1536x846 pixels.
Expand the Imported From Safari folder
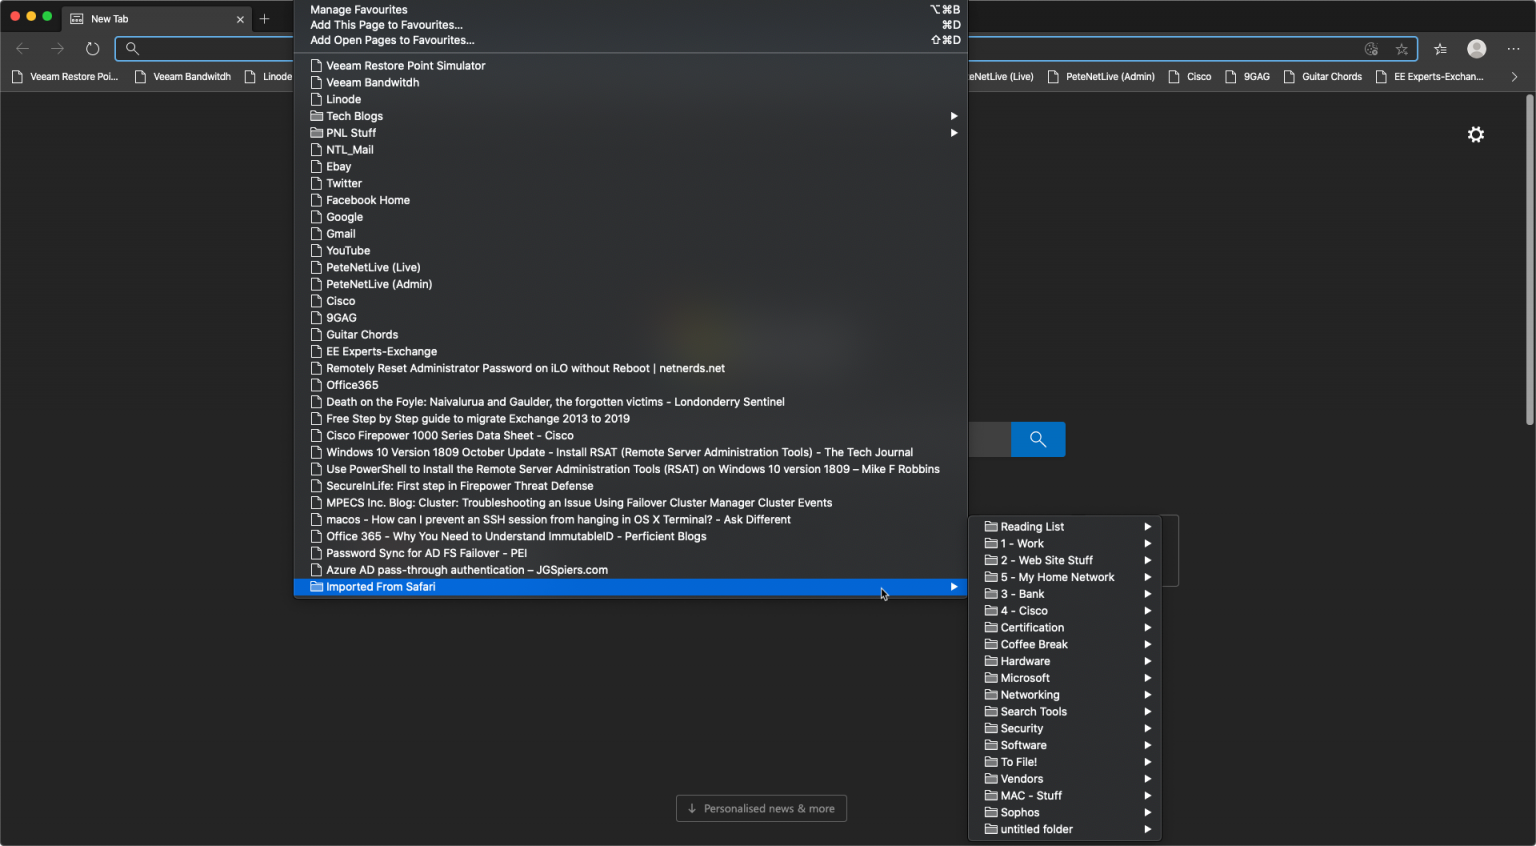click(x=630, y=587)
